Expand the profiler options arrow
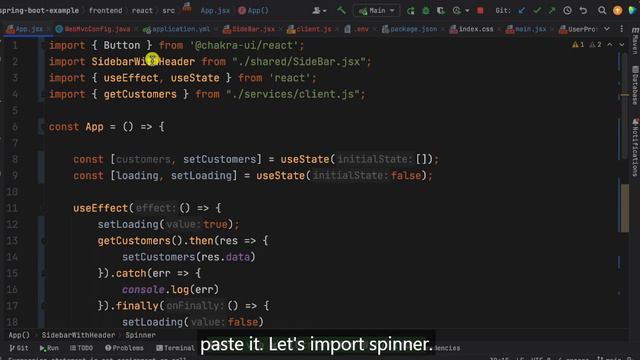The height and width of the screenshot is (360, 640). click(467, 11)
